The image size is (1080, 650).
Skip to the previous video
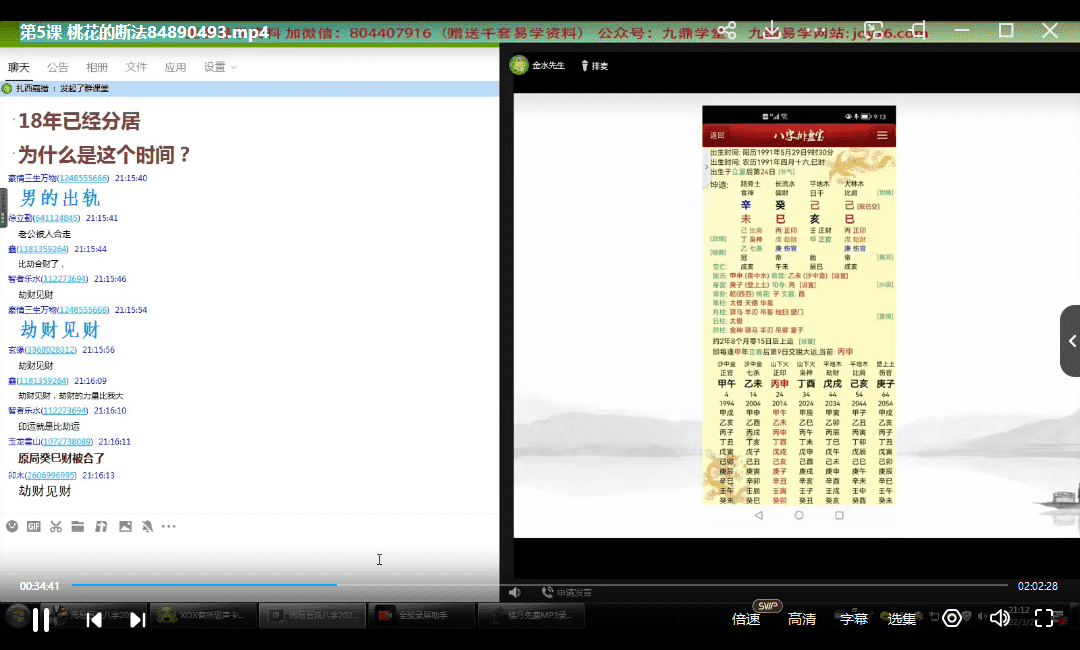[x=94, y=620]
